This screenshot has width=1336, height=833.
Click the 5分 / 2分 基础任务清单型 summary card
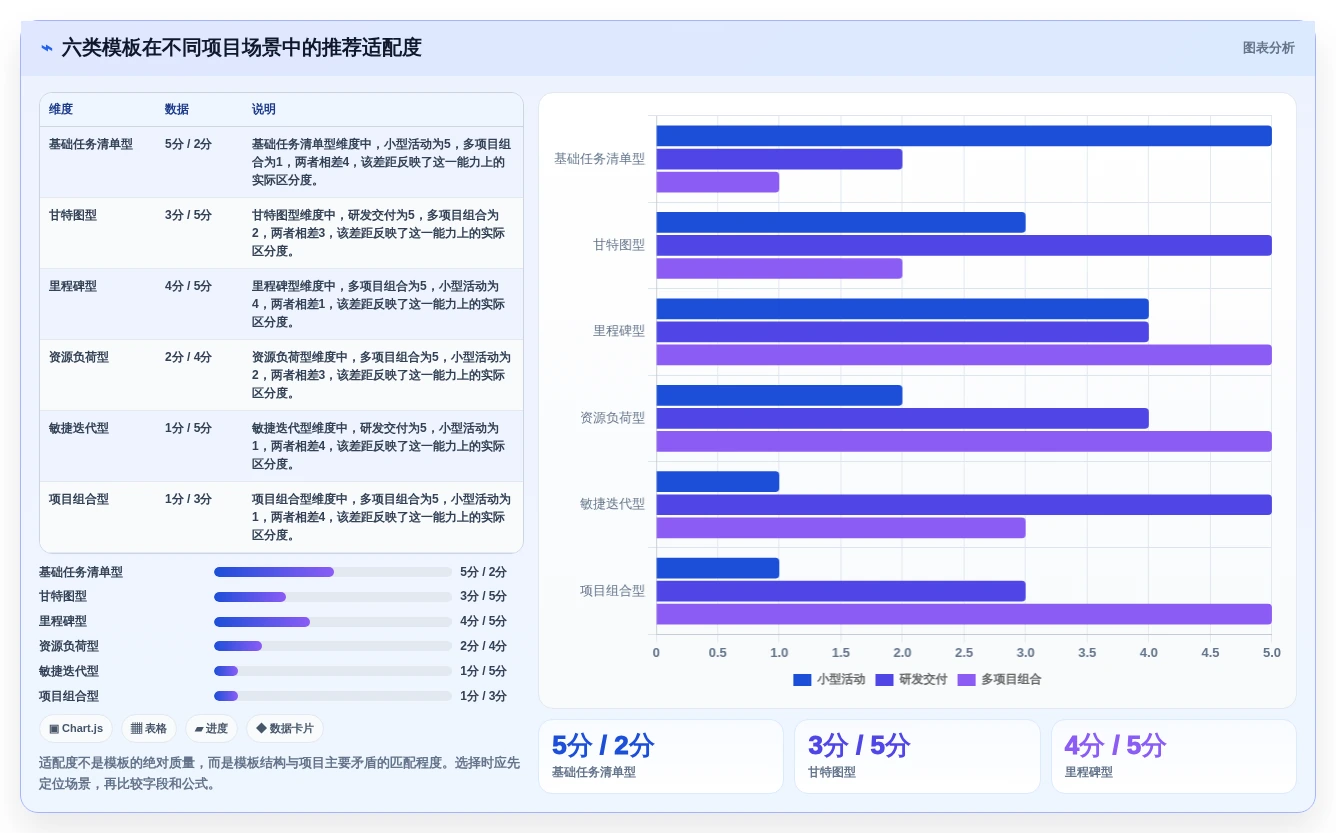(661, 756)
